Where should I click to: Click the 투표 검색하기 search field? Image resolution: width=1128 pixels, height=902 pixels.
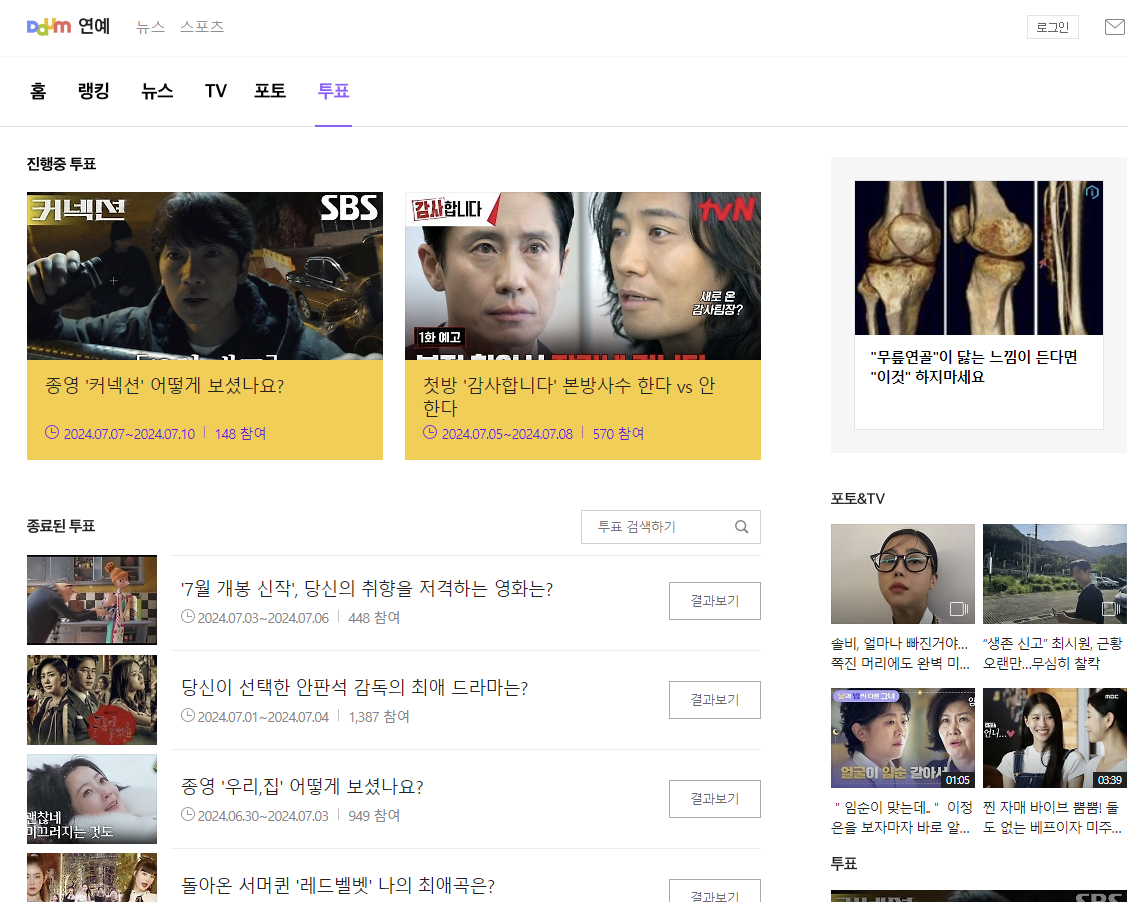tap(670, 527)
